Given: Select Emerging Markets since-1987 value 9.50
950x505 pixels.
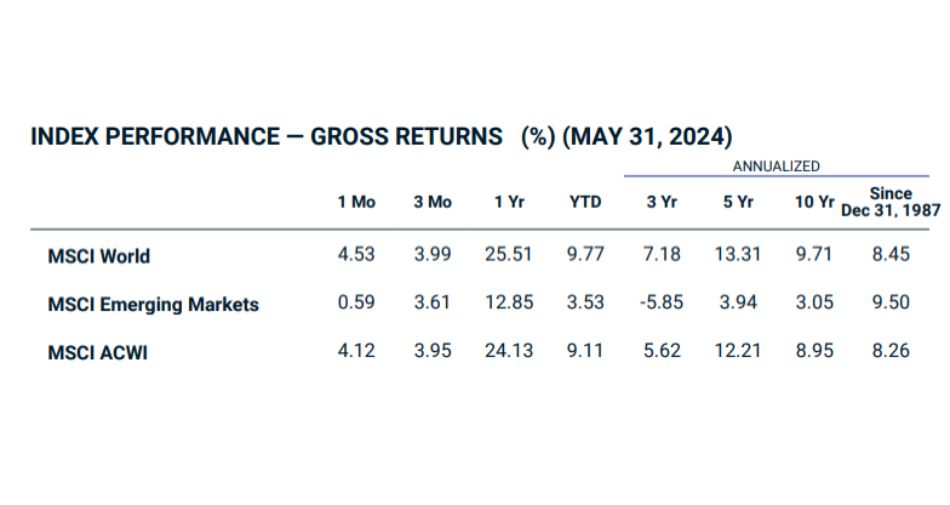Looking at the screenshot, I should click(890, 302).
